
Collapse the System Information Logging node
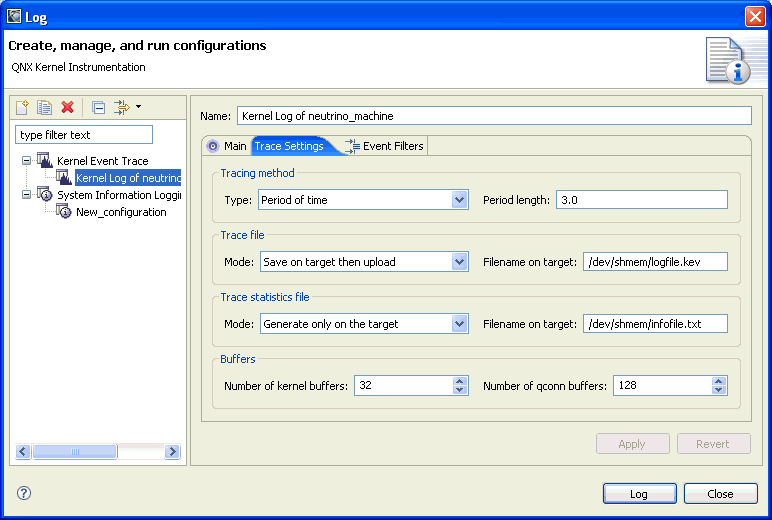click(26, 195)
